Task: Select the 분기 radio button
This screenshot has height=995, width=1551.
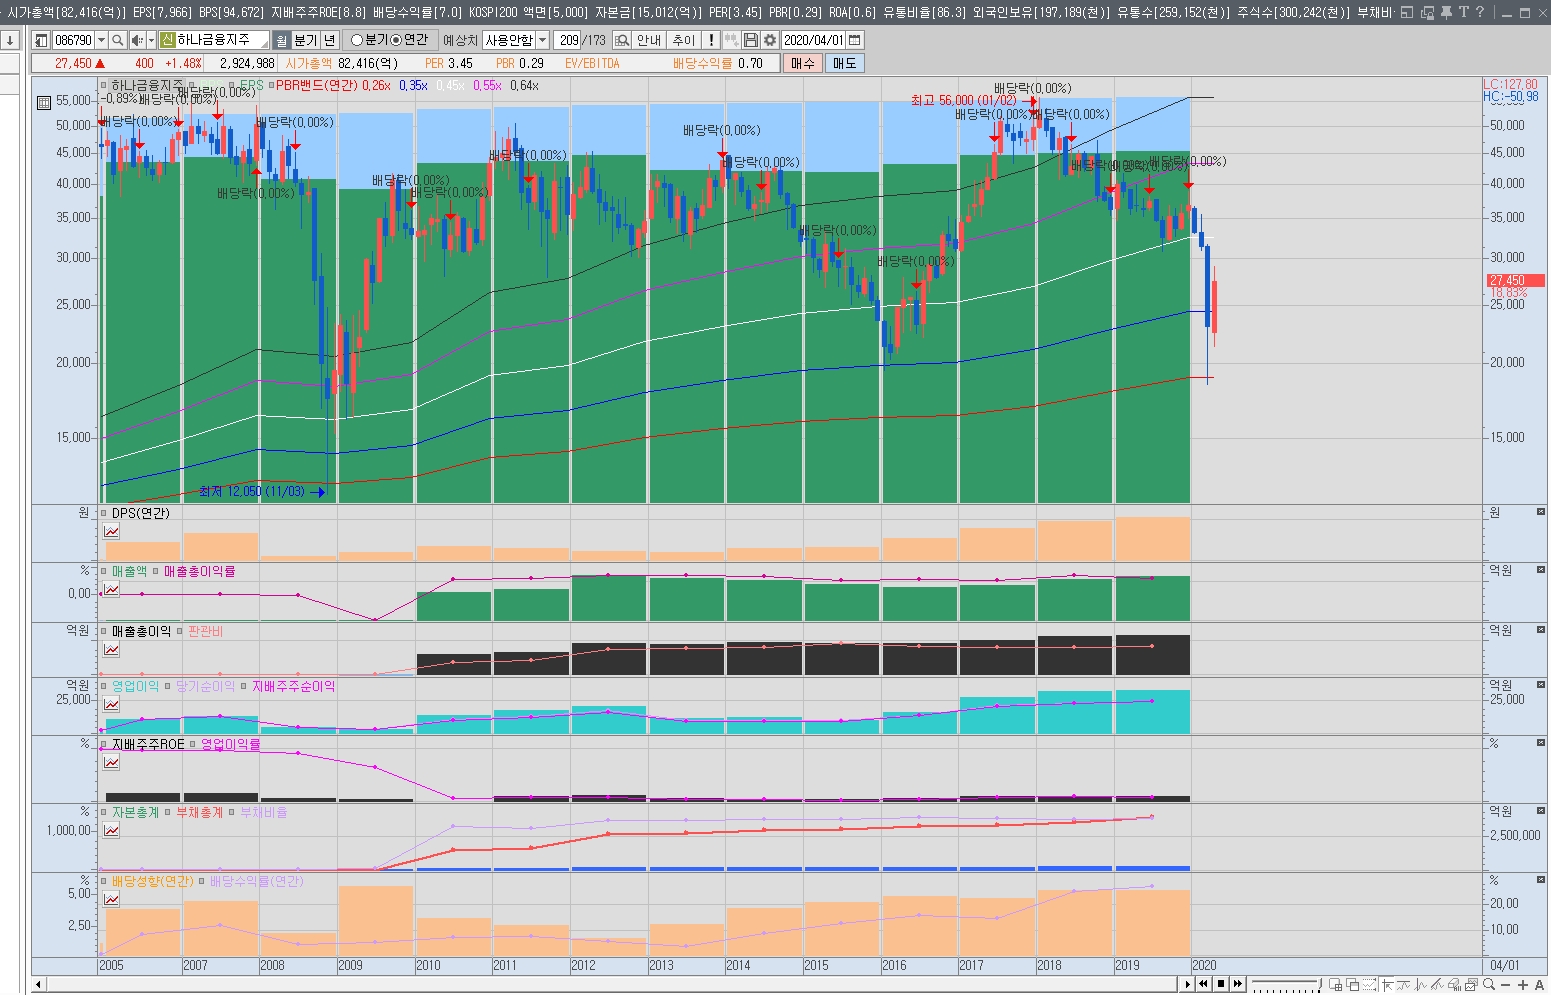Action: (x=357, y=40)
